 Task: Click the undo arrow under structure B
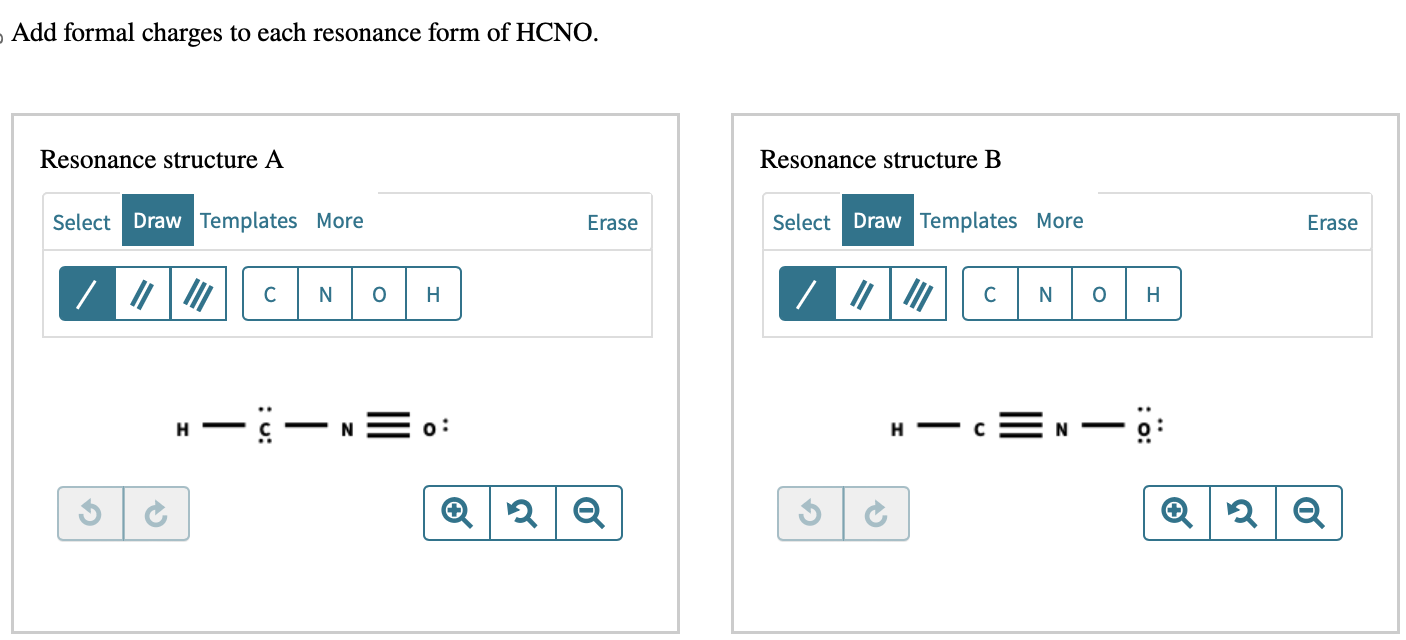pyautogui.click(x=810, y=513)
